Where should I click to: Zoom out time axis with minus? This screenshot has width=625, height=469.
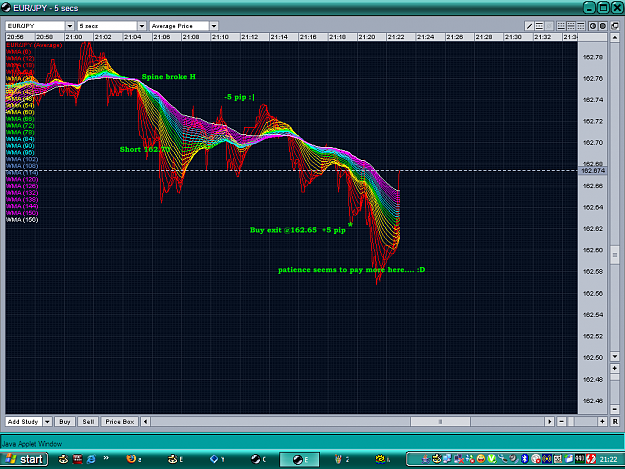pyautogui.click(x=561, y=422)
